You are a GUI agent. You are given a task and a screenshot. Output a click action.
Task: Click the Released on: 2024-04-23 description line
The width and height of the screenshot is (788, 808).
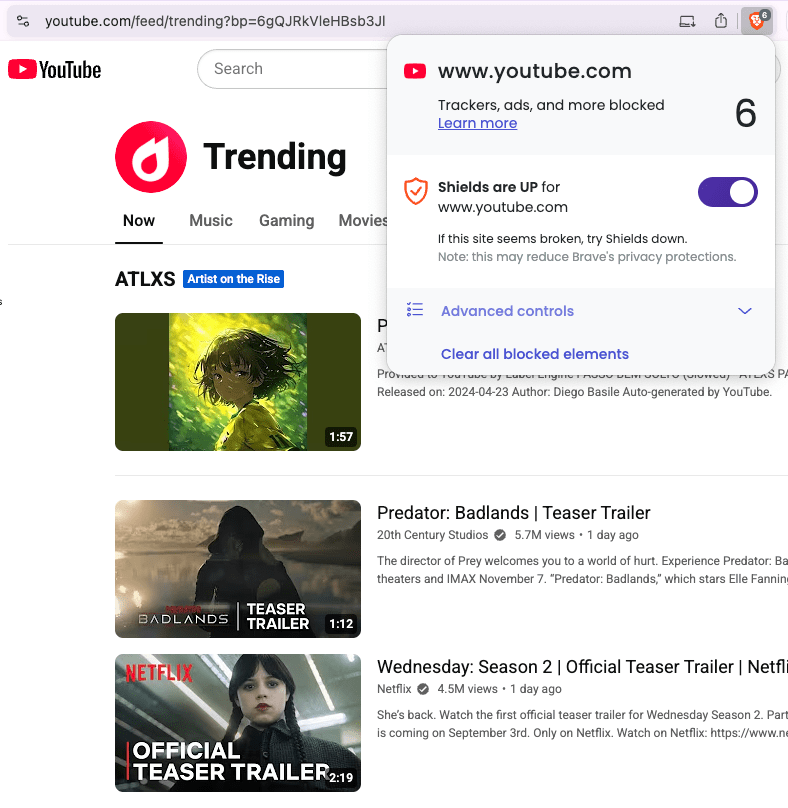click(574, 392)
